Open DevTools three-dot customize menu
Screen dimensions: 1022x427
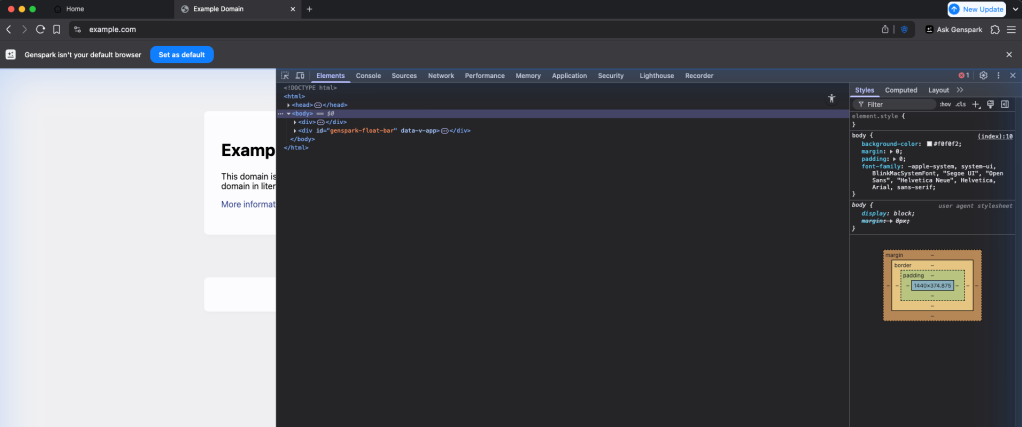coord(998,76)
